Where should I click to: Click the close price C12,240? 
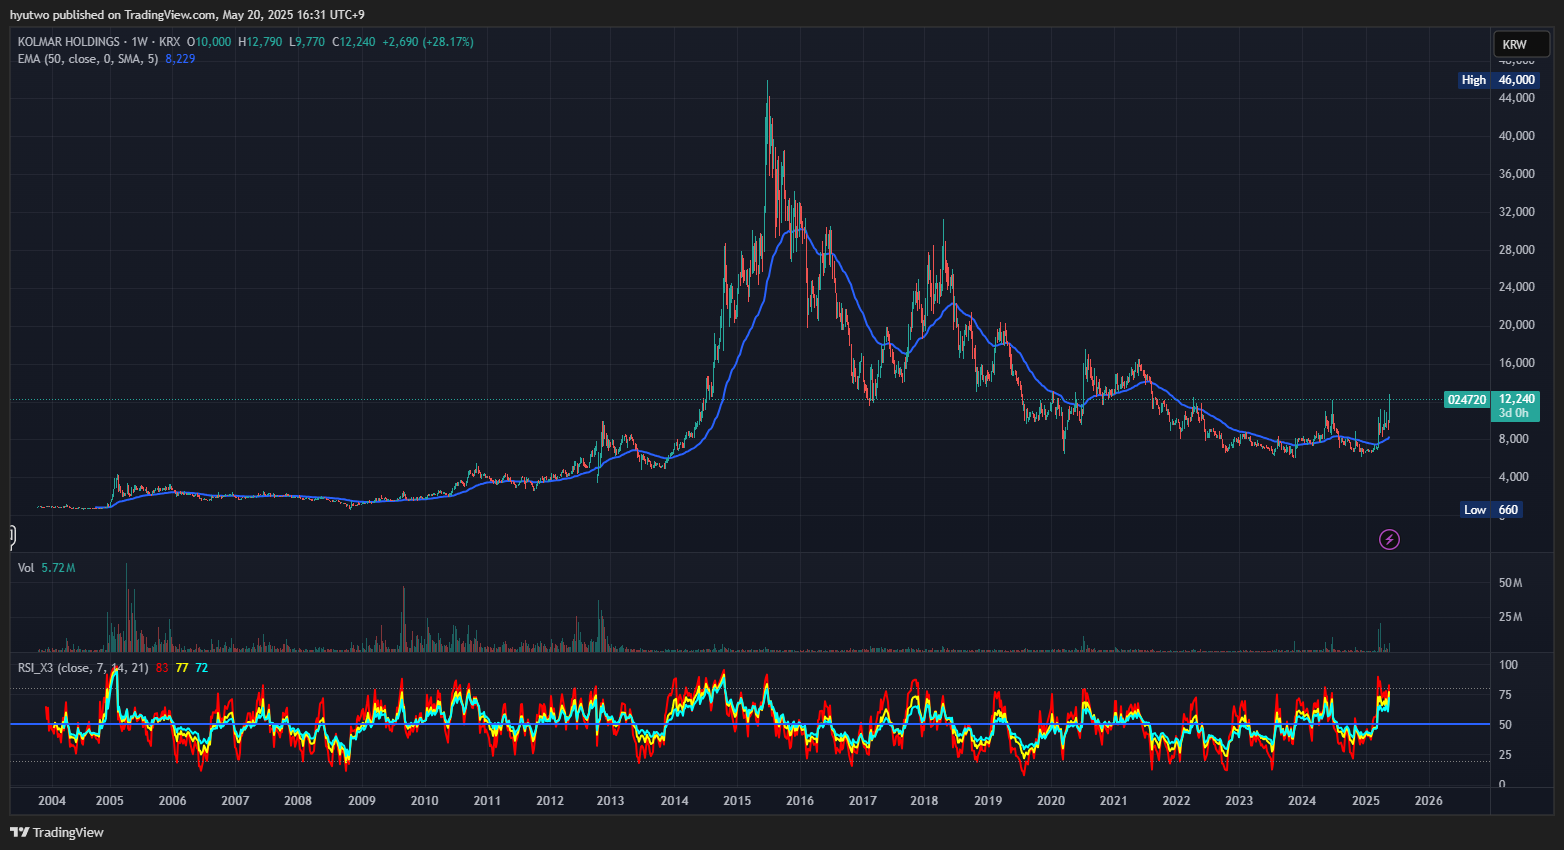[354, 42]
